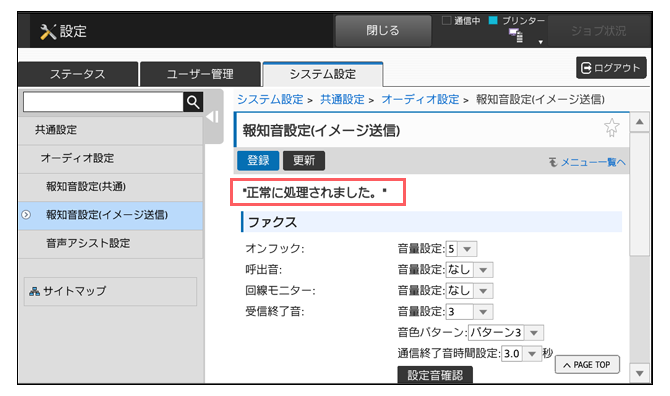This screenshot has height=396, width=670.
Task: Open the ジョブ状況 panel
Action: pos(599,31)
